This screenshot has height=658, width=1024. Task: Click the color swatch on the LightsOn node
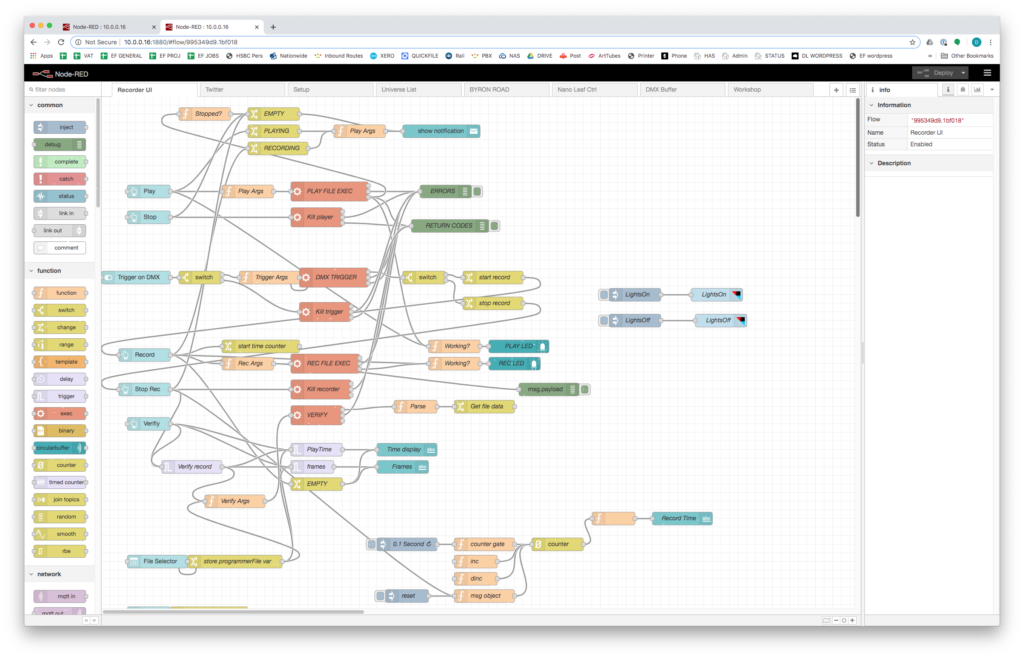(737, 294)
